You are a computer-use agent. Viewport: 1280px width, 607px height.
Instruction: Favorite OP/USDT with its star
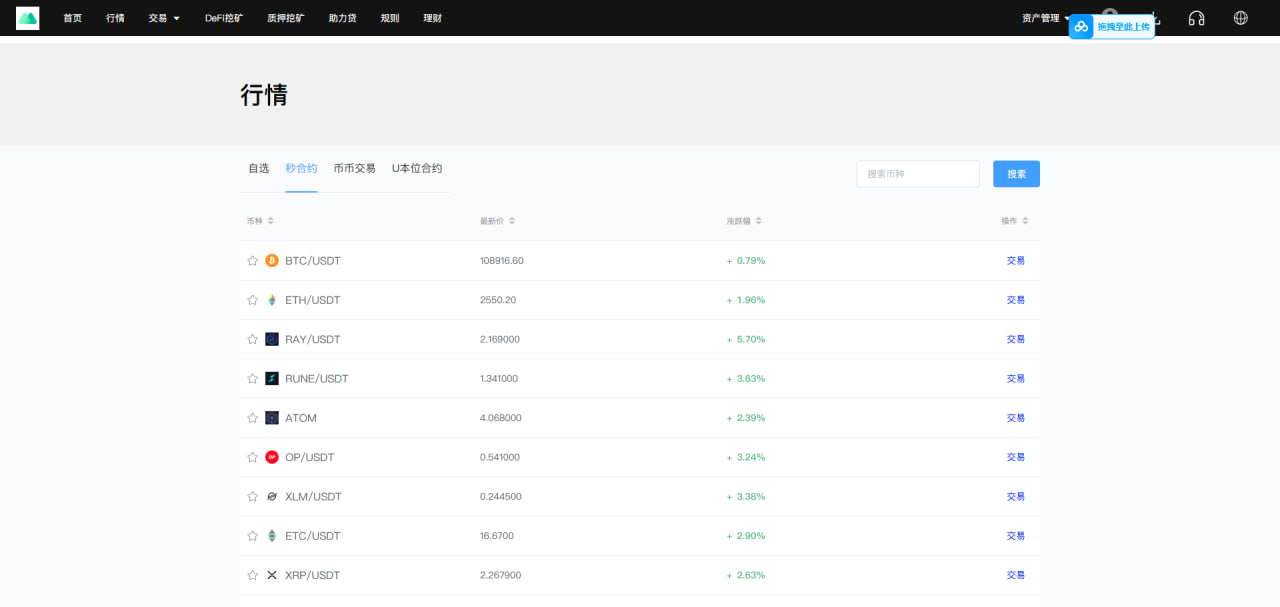click(253, 457)
